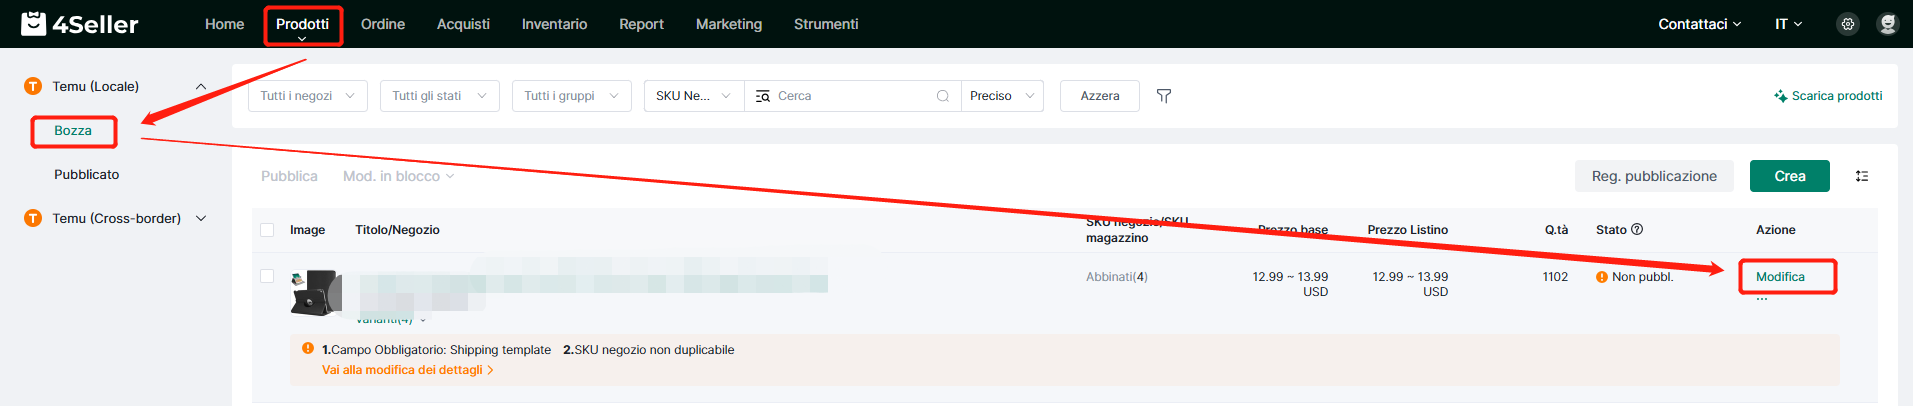The image size is (1913, 406).
Task: Open Preciso match mode dropdown
Action: point(1002,96)
